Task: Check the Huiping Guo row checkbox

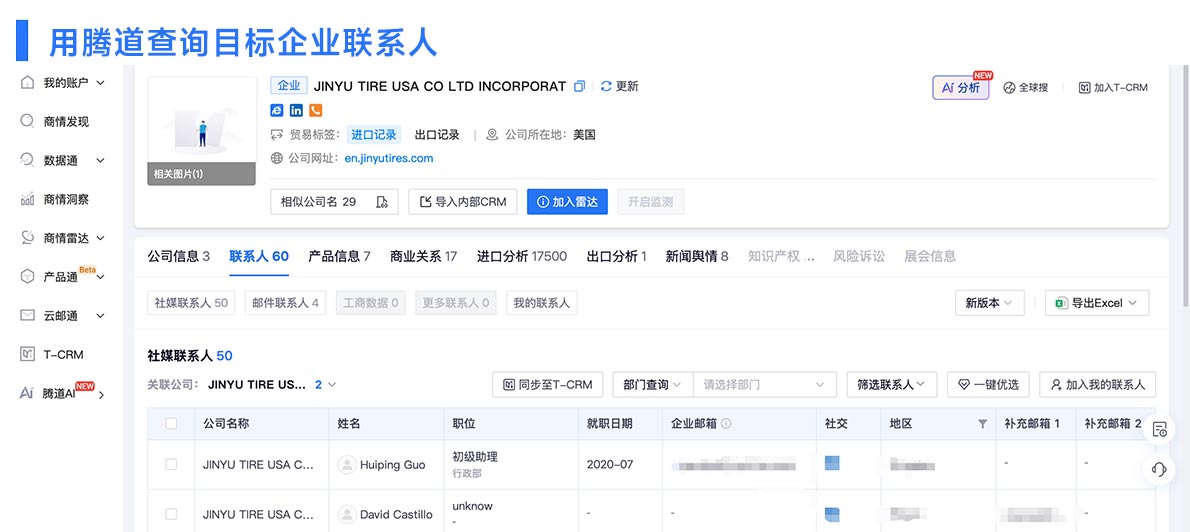Action: pos(171,464)
